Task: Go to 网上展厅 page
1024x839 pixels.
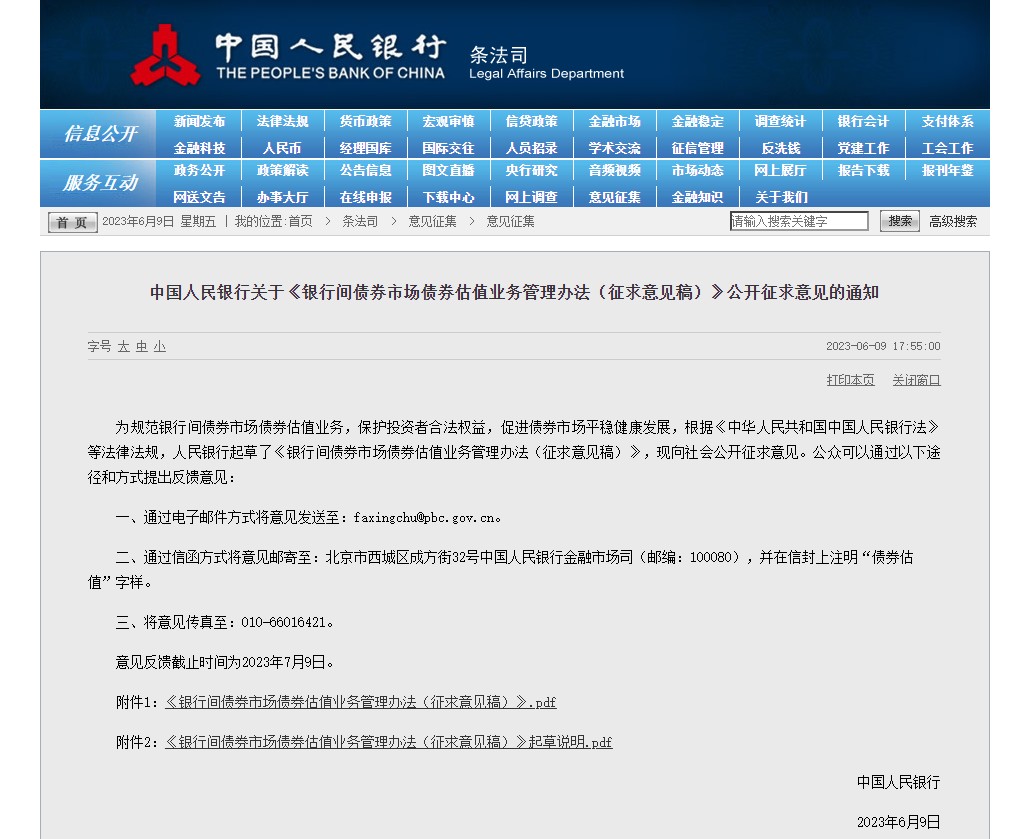Action: point(780,170)
